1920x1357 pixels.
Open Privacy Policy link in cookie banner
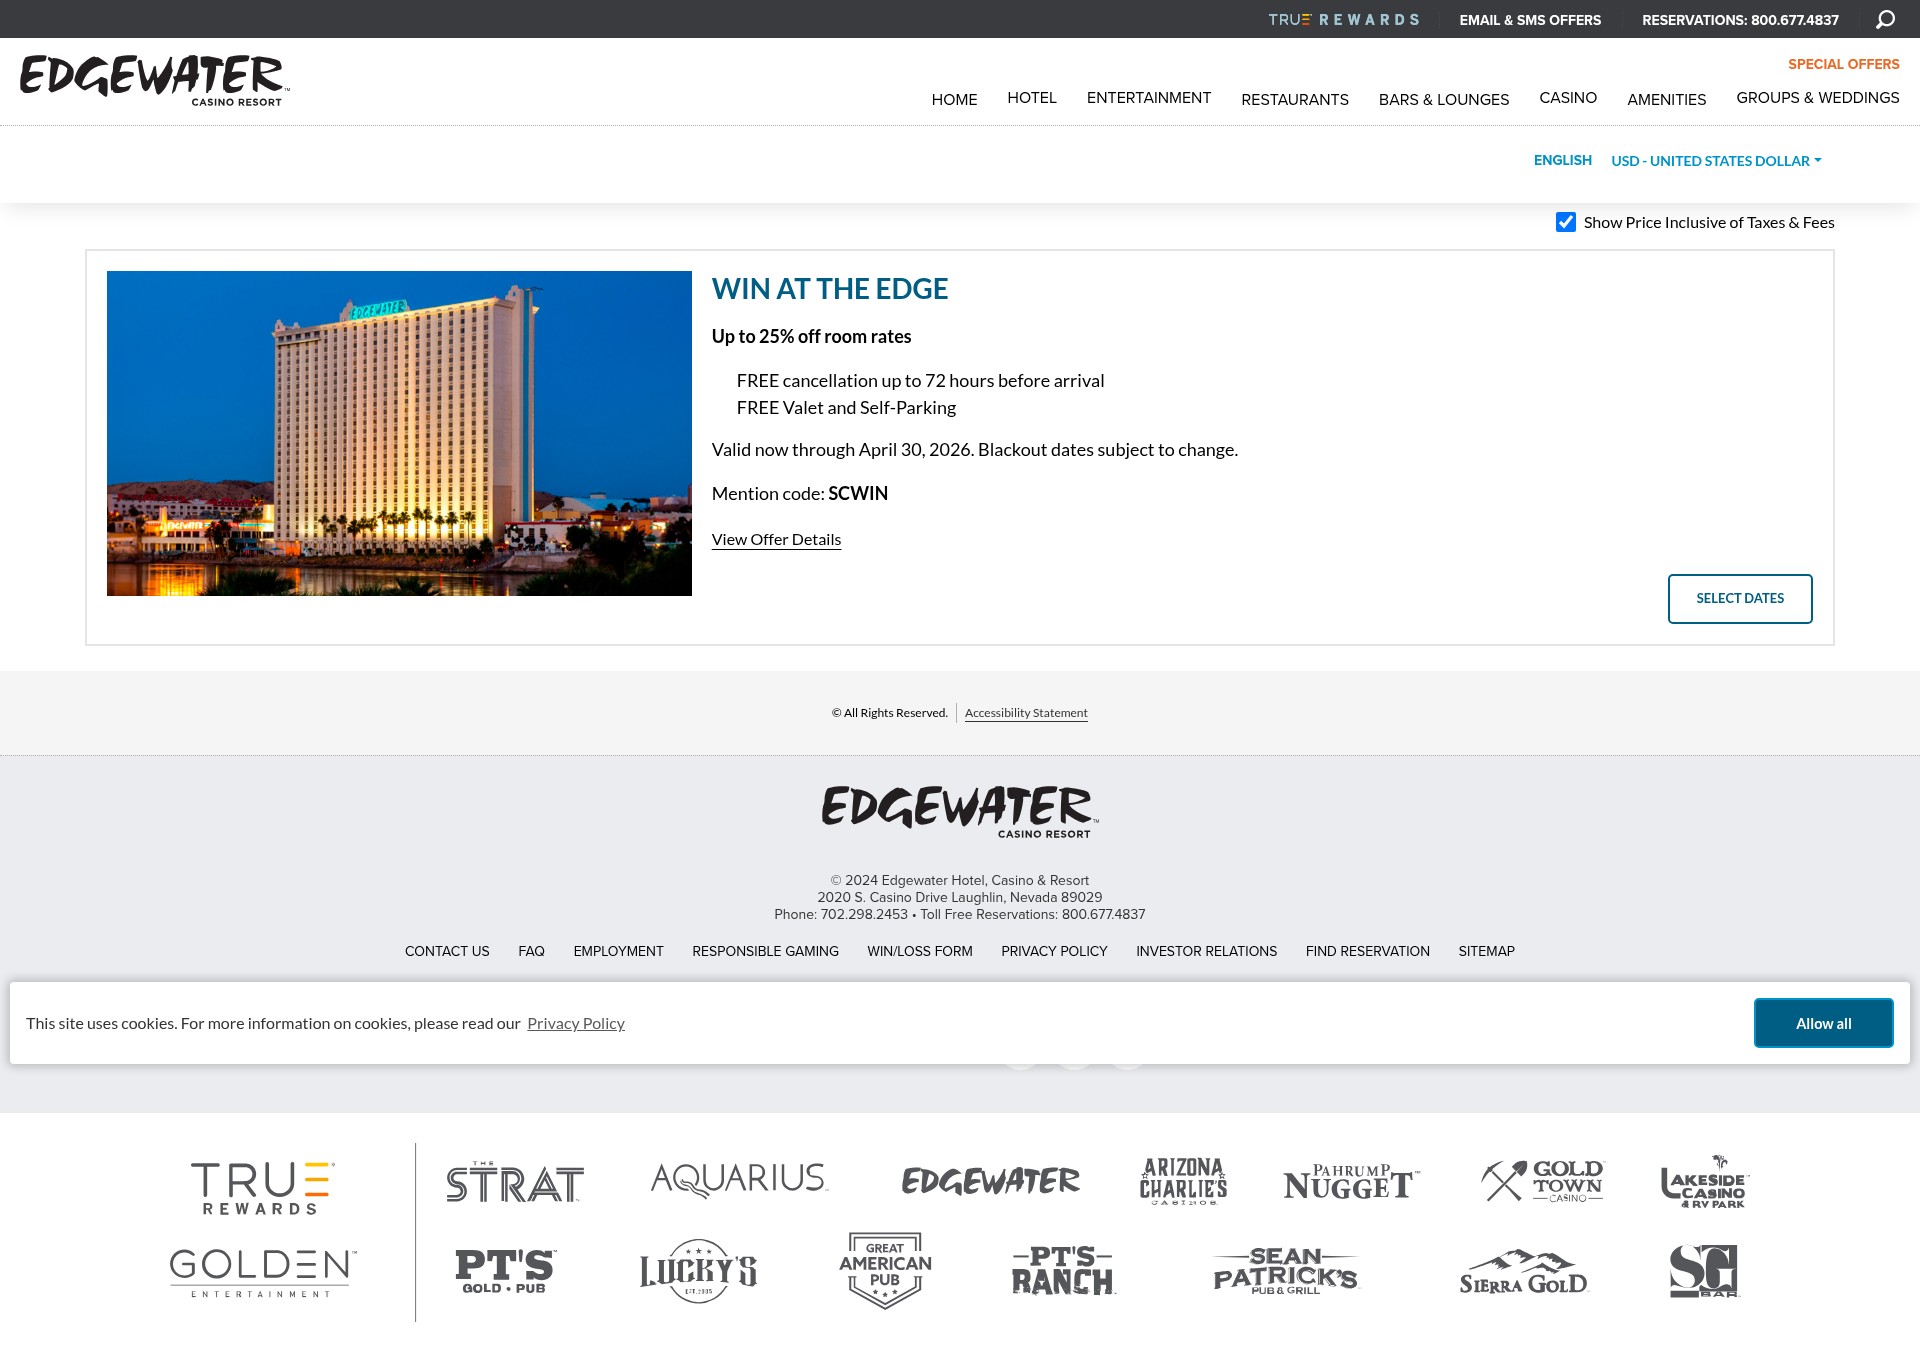tap(576, 1023)
